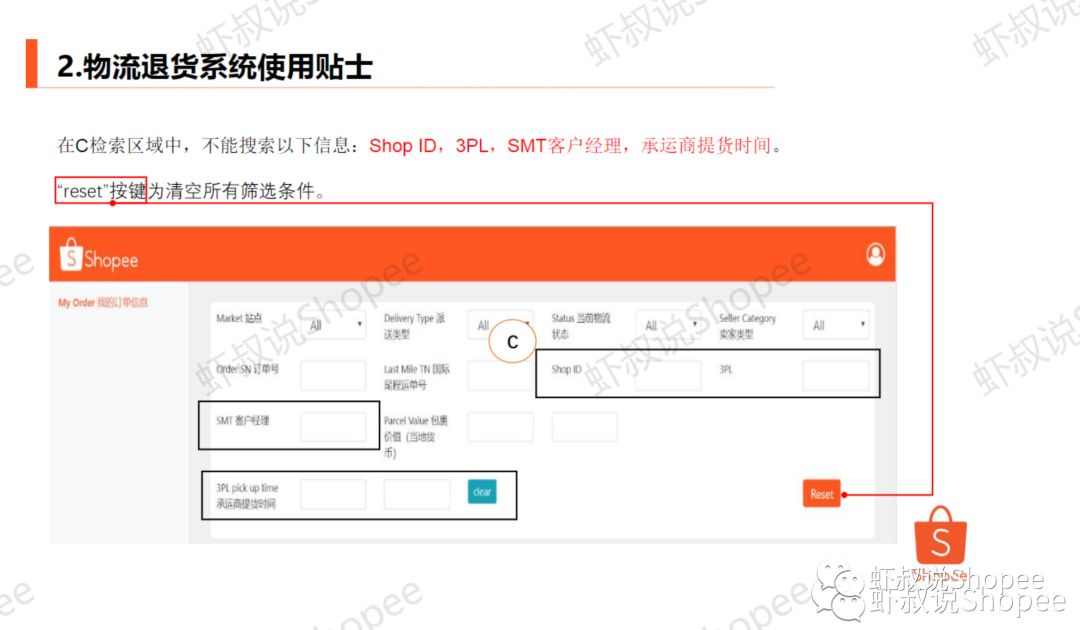Click the clear button beside pickup time fields
Image resolution: width=1080 pixels, height=630 pixels.
coord(481,492)
